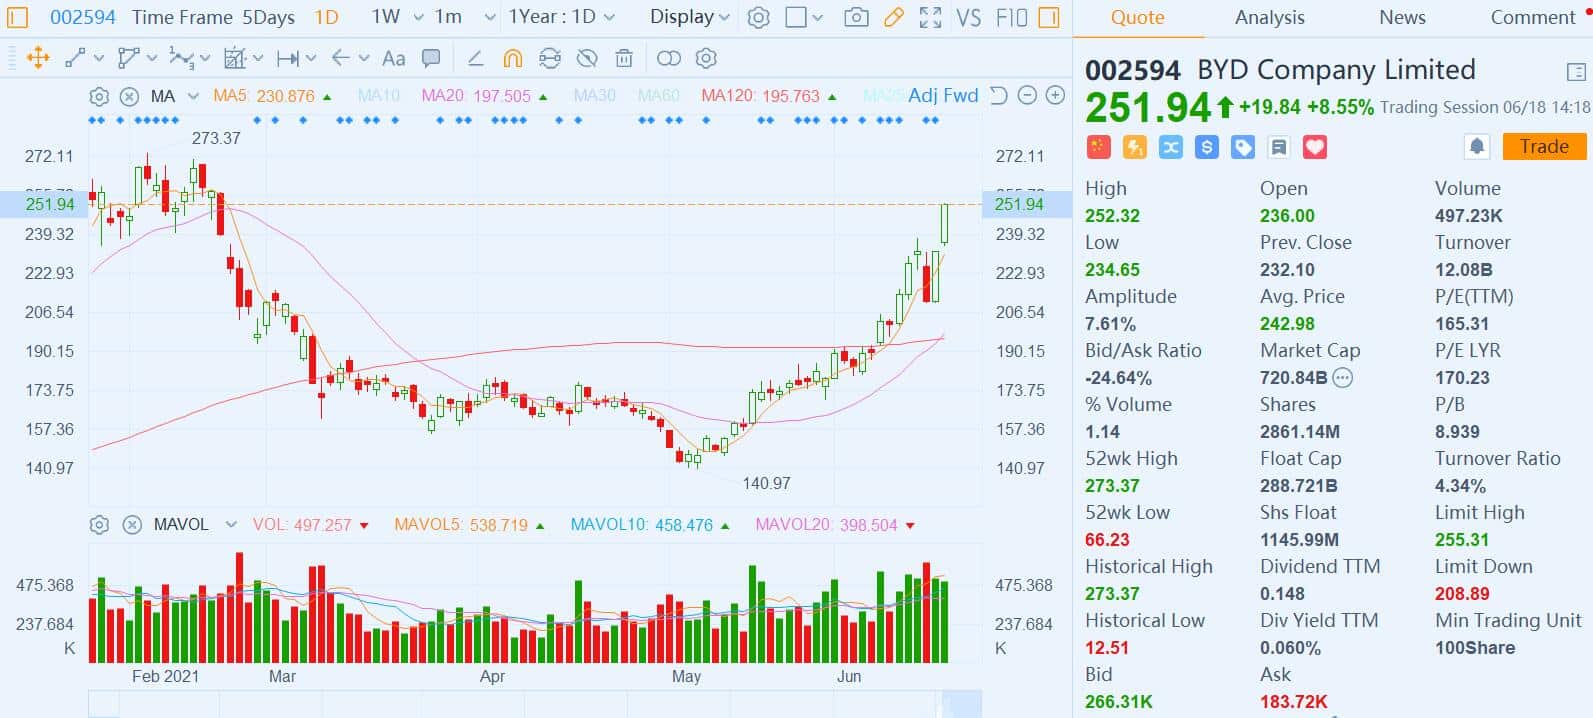Open the MAVOL indicator dropdown
Image resolution: width=1593 pixels, height=718 pixels.
(x=230, y=525)
